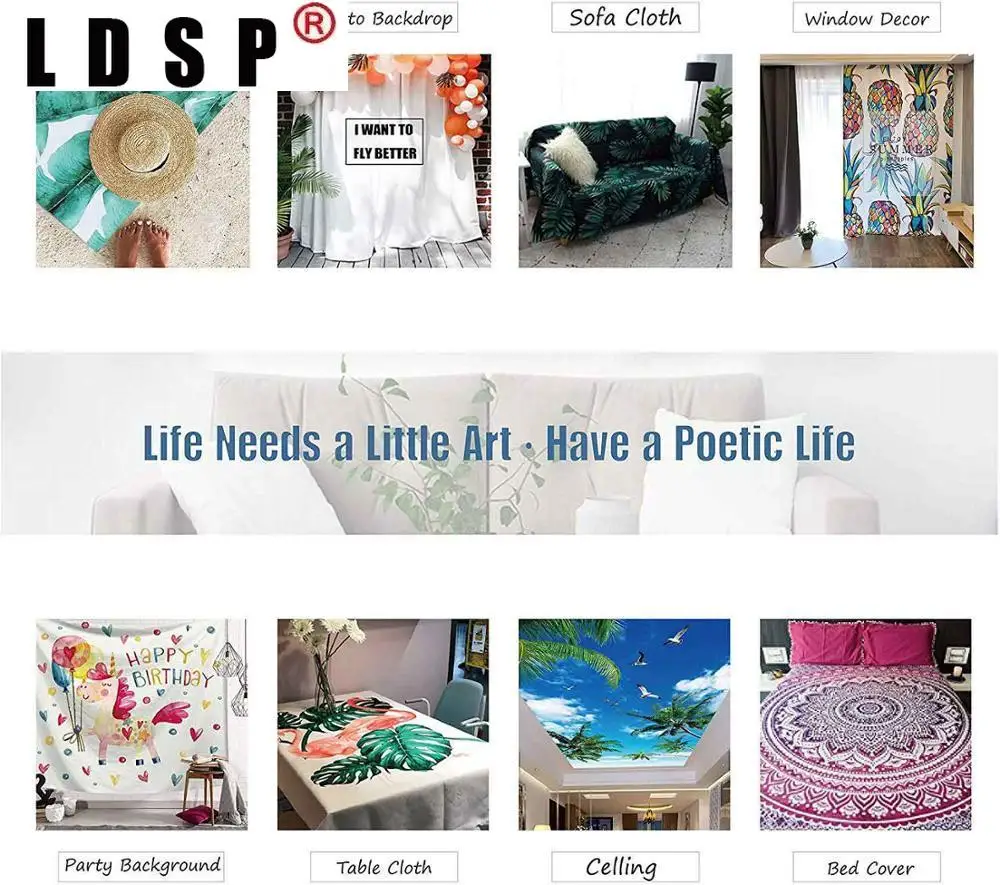Select the green leaf sofa cloth image
Viewport: 1000px width, 885px height.
tap(625, 161)
